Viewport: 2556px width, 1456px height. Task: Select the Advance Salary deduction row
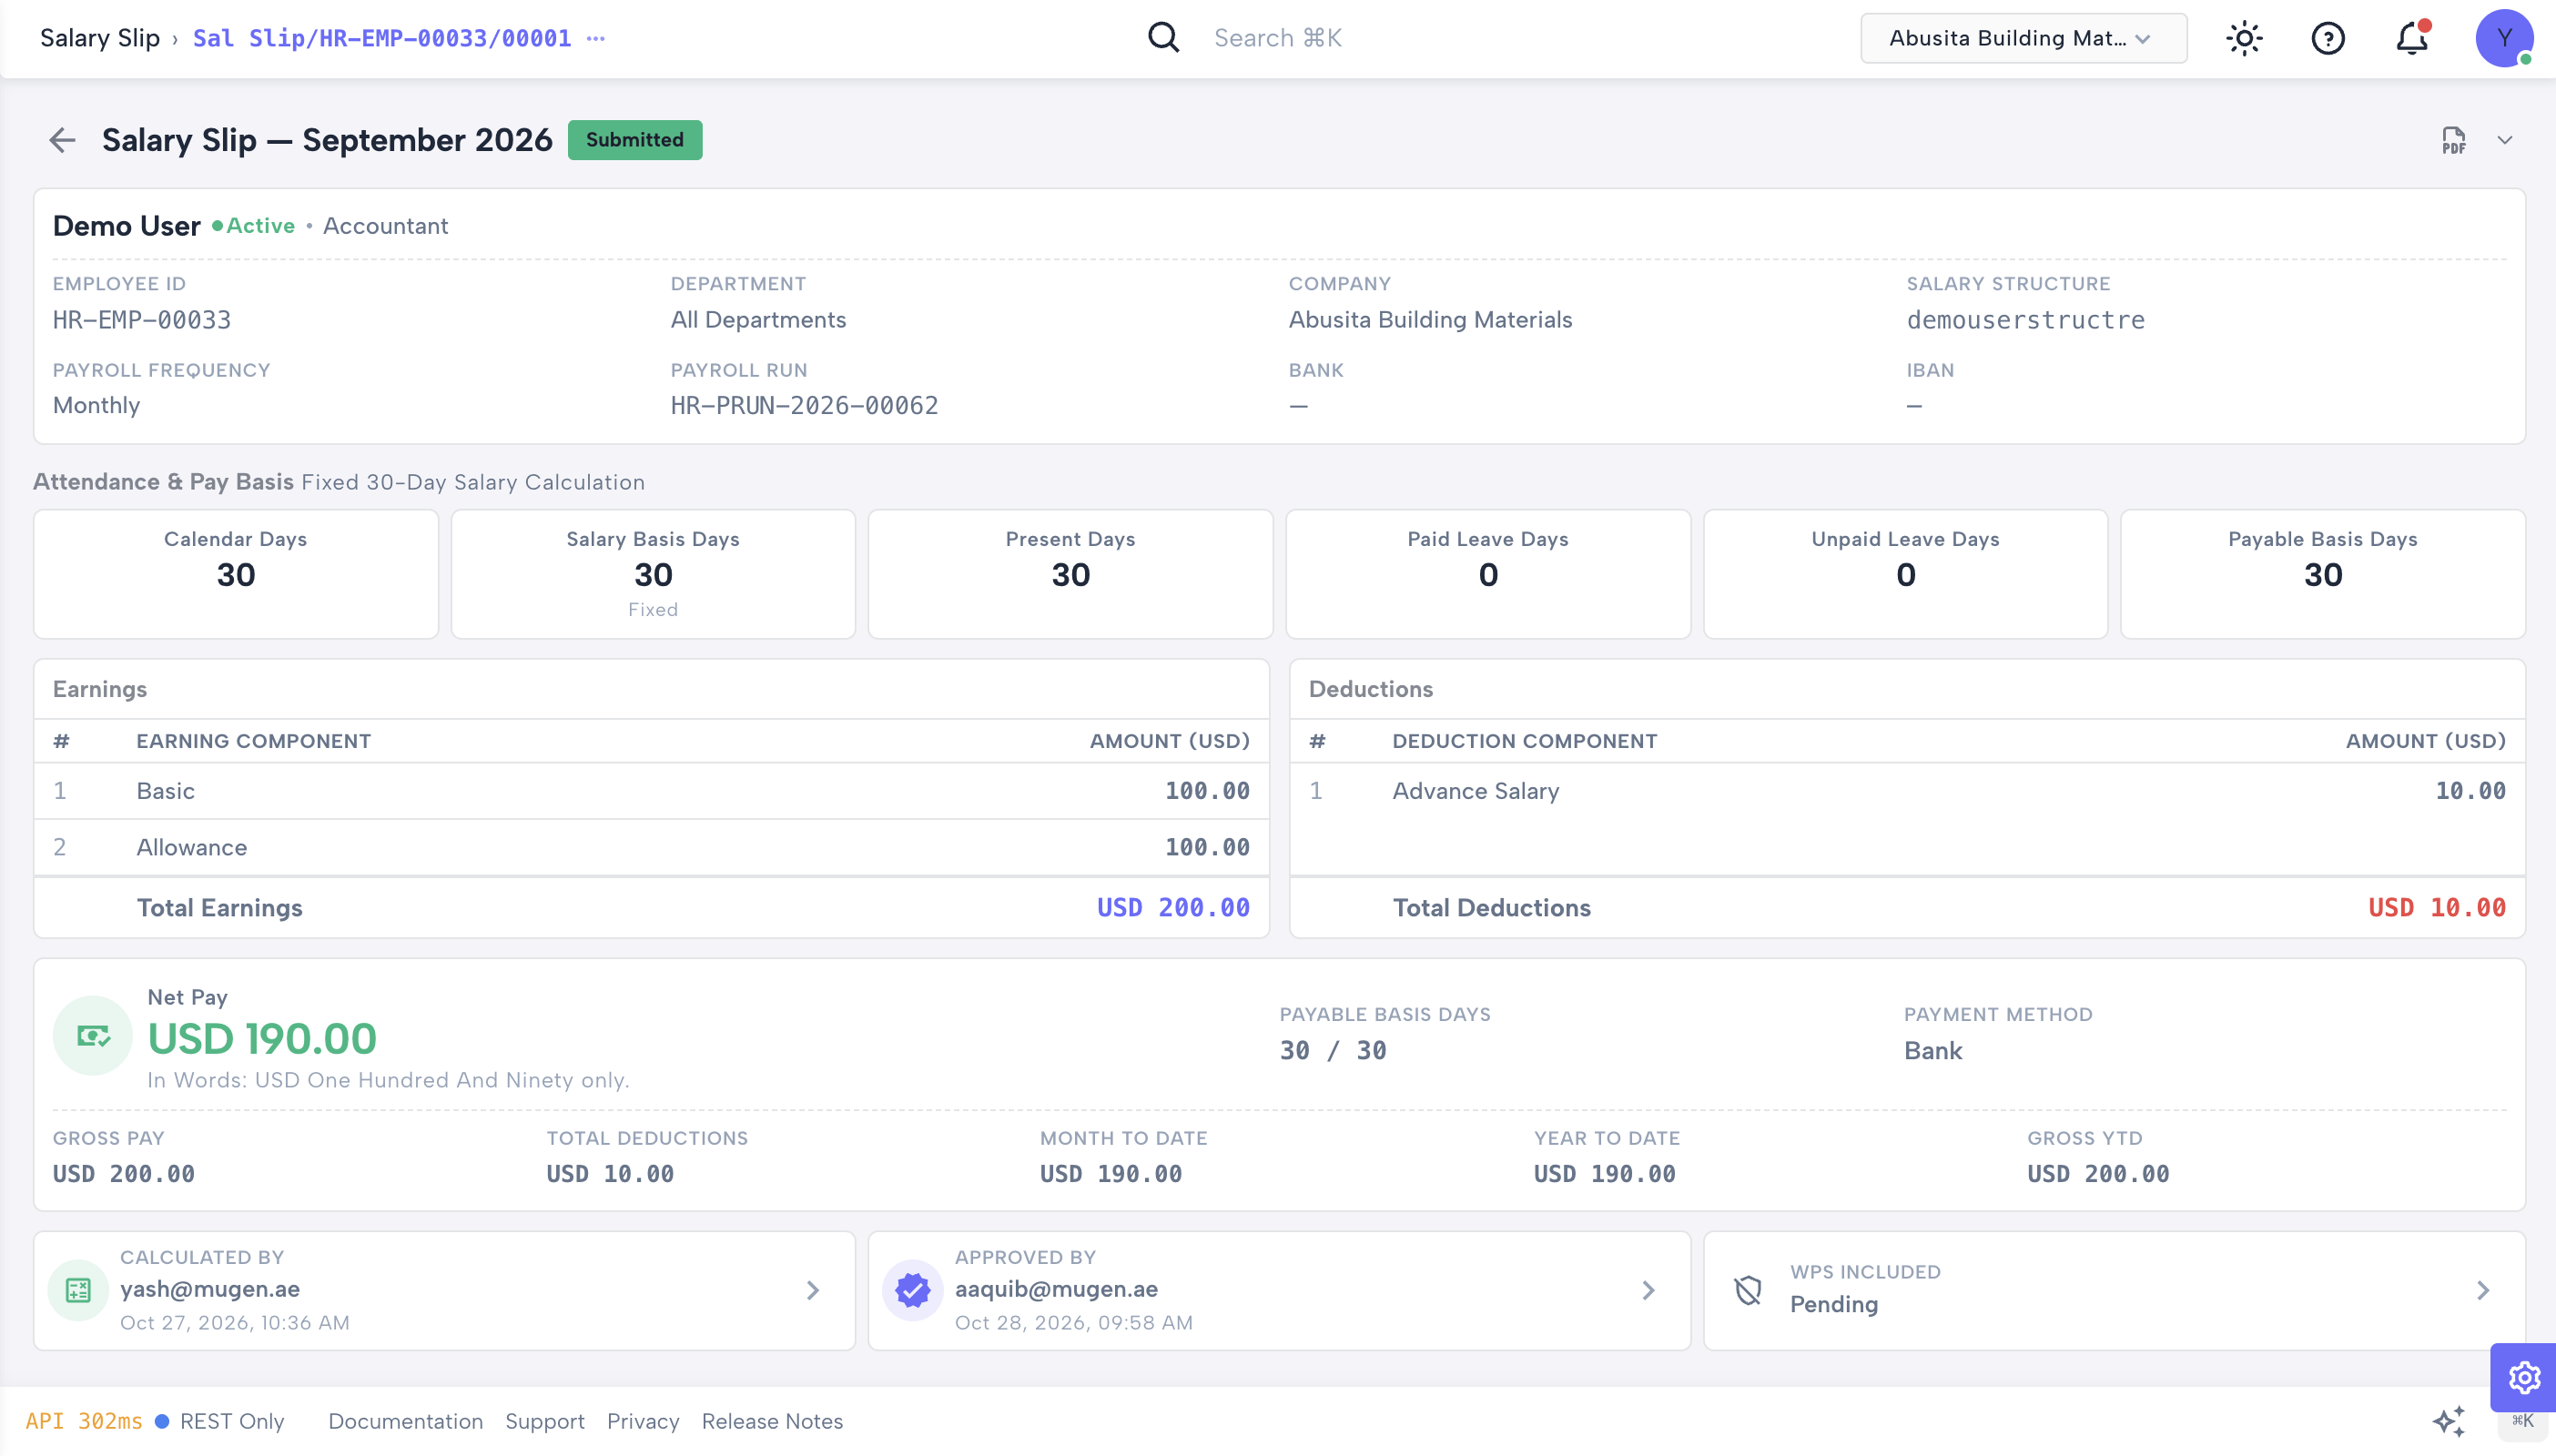coord(1907,791)
